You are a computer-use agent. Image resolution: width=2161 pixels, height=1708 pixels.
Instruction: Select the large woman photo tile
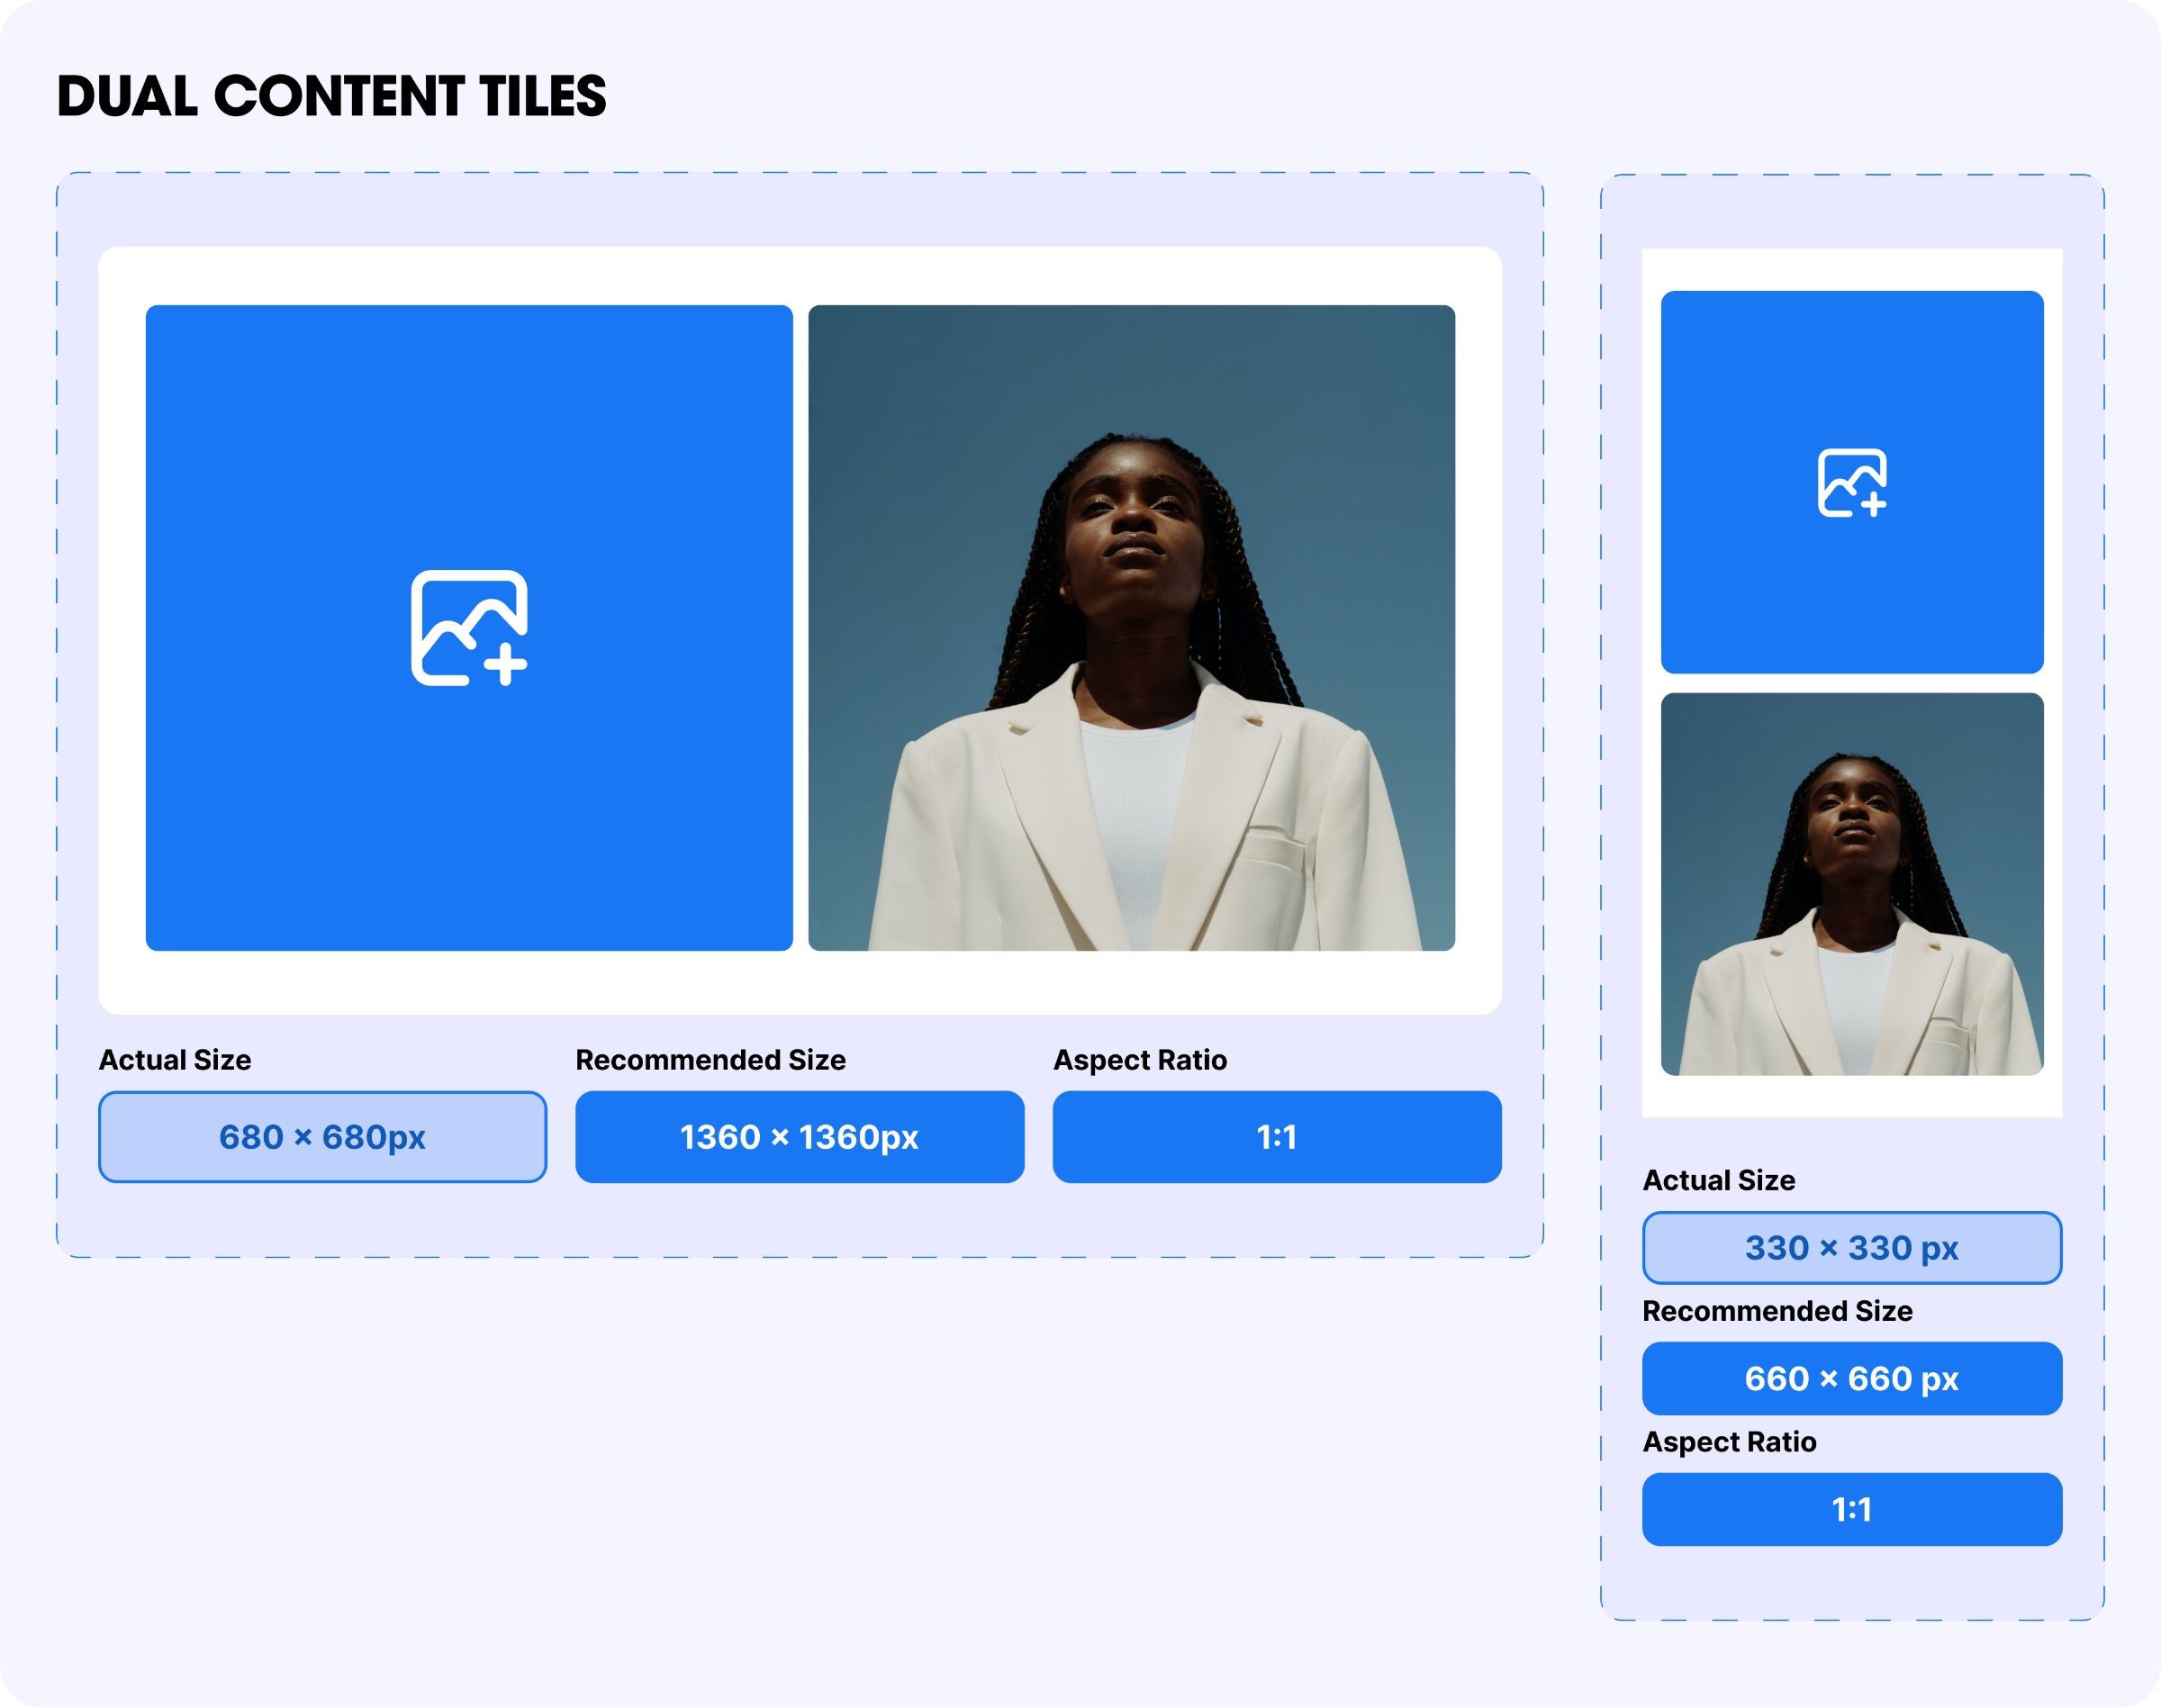click(x=1131, y=628)
